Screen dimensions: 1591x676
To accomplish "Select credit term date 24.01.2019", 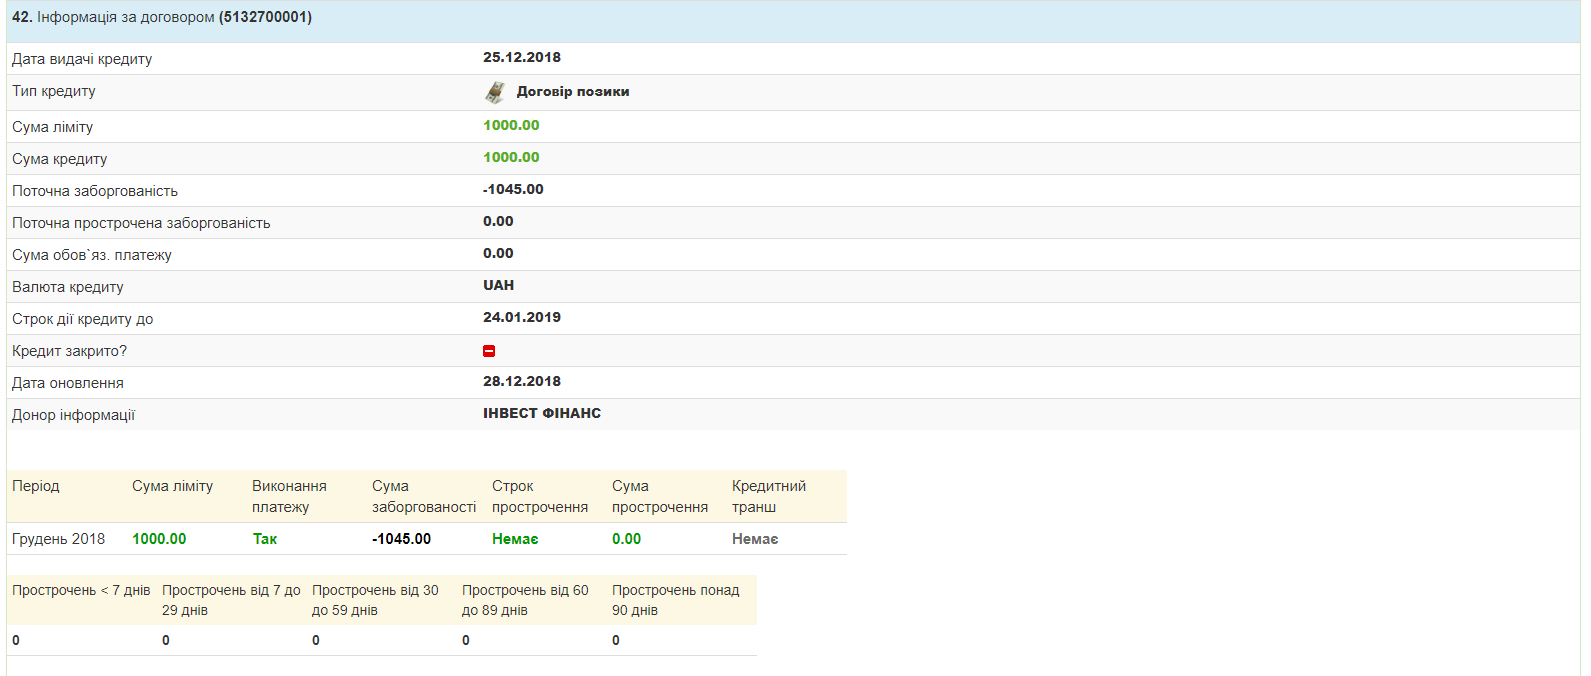I will point(522,317).
